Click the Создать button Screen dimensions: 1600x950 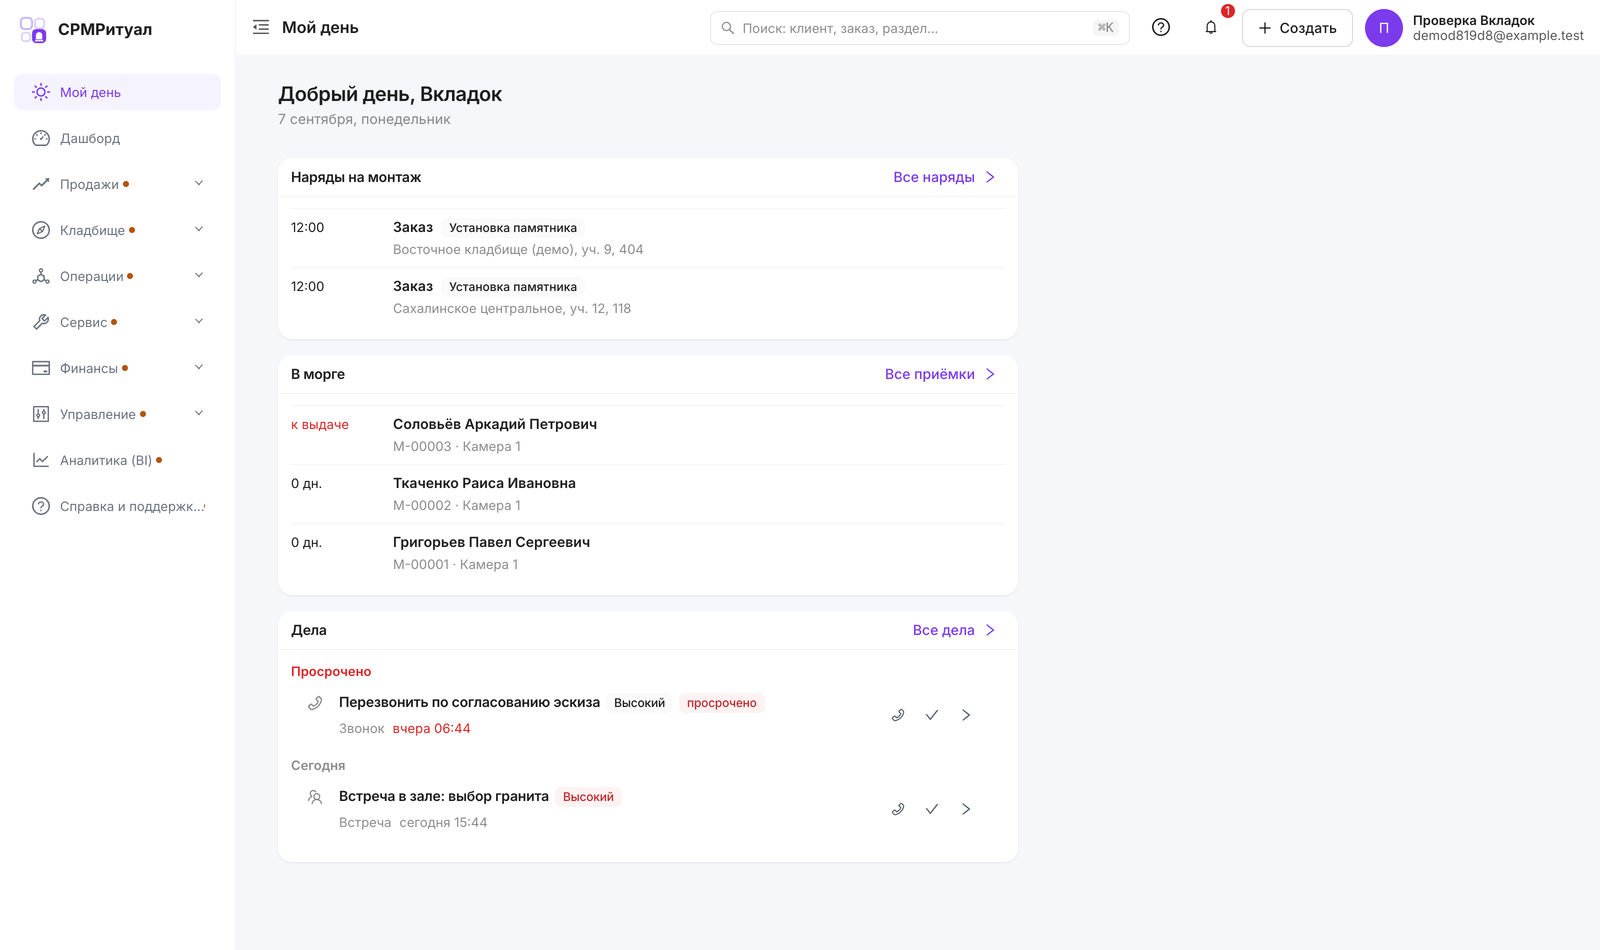coord(1297,28)
